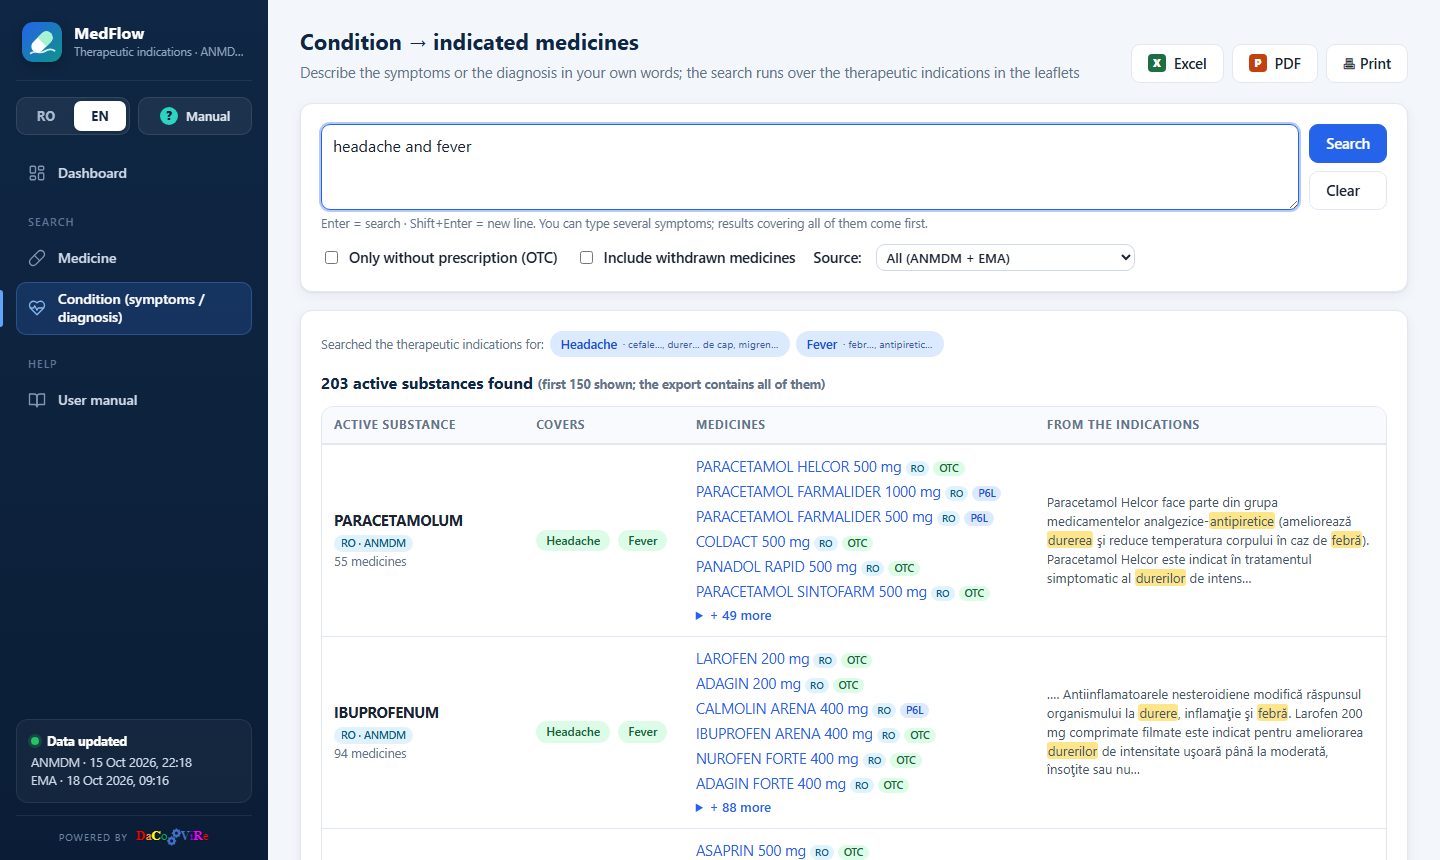The image size is (1440, 860).
Task: Click the Dashboard grid icon
Action: 37,173
